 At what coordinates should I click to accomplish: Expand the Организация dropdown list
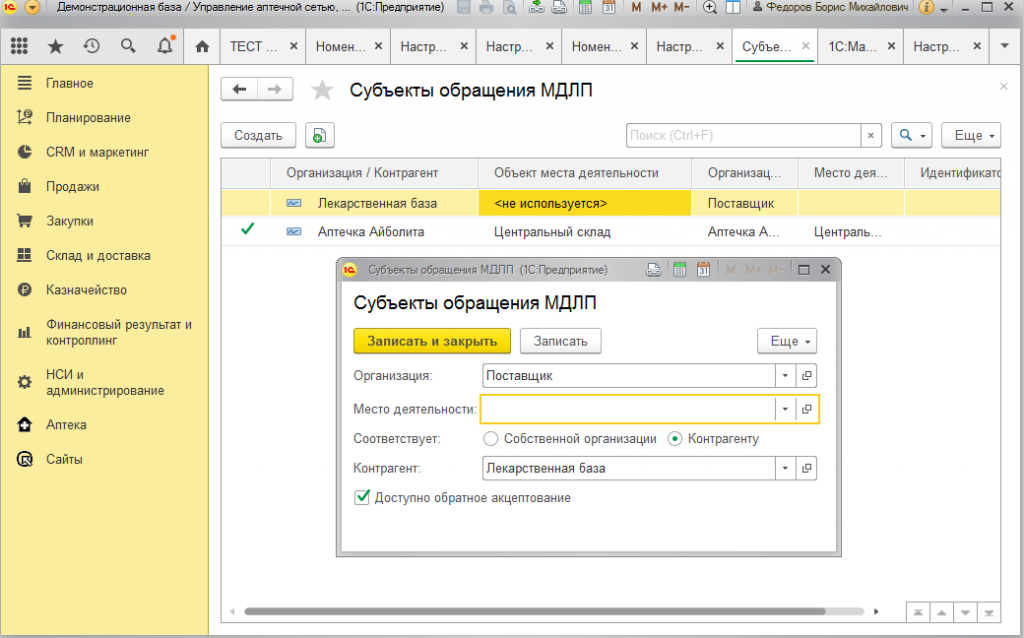click(x=785, y=375)
